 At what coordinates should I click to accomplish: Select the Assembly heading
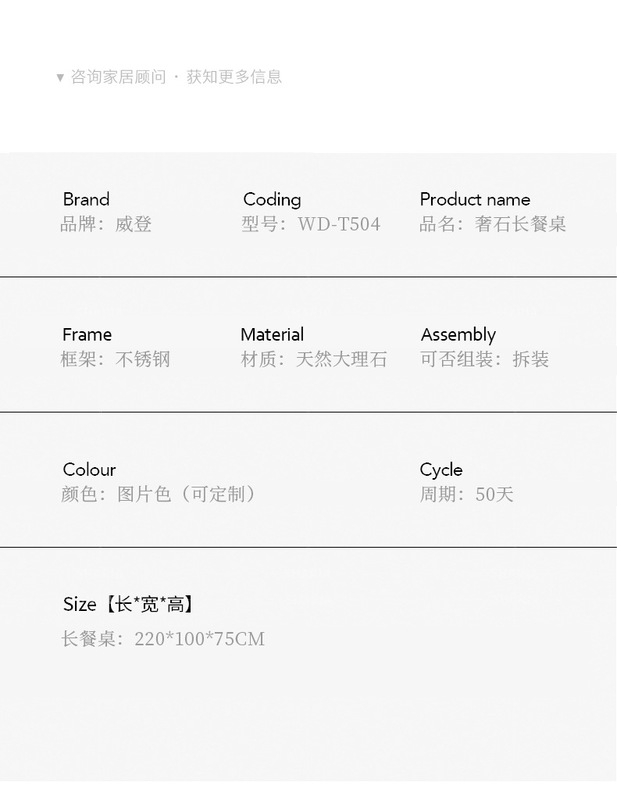coord(458,334)
